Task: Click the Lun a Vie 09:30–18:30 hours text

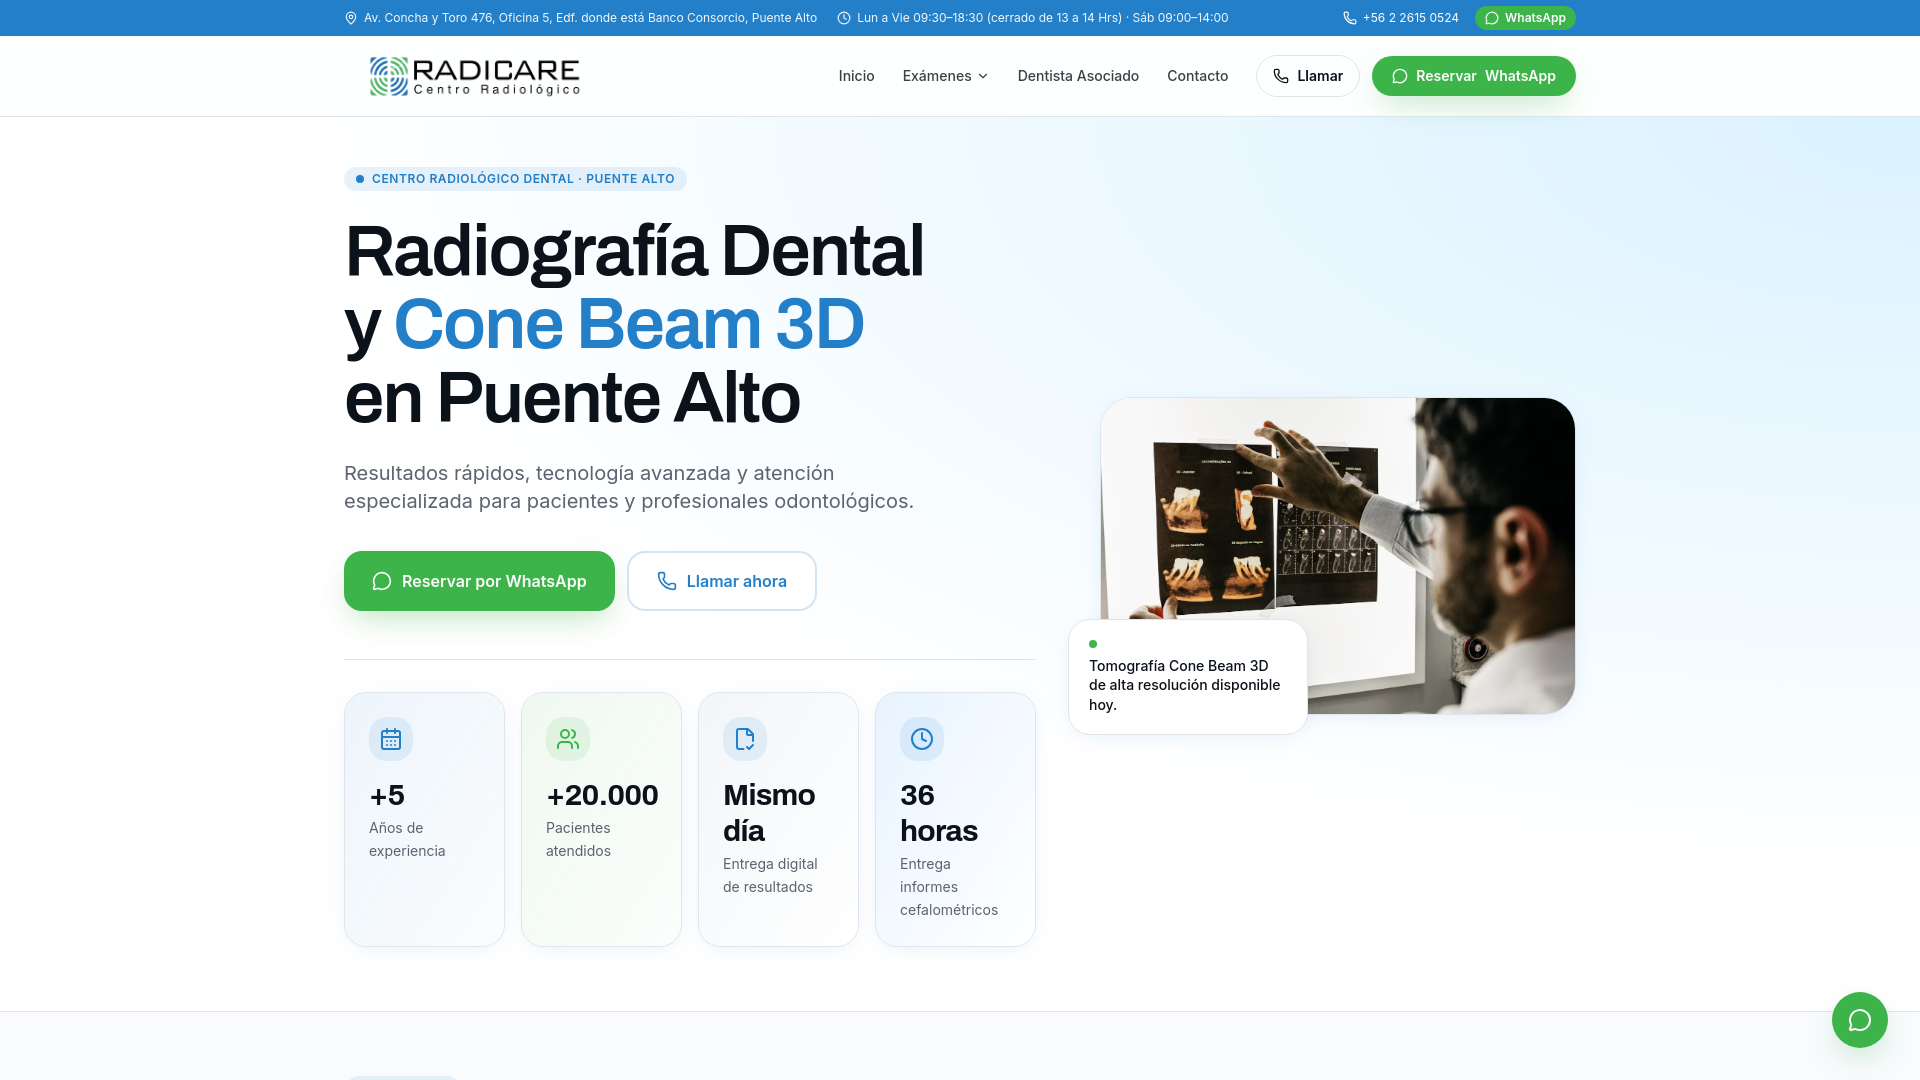Action: tap(1042, 18)
